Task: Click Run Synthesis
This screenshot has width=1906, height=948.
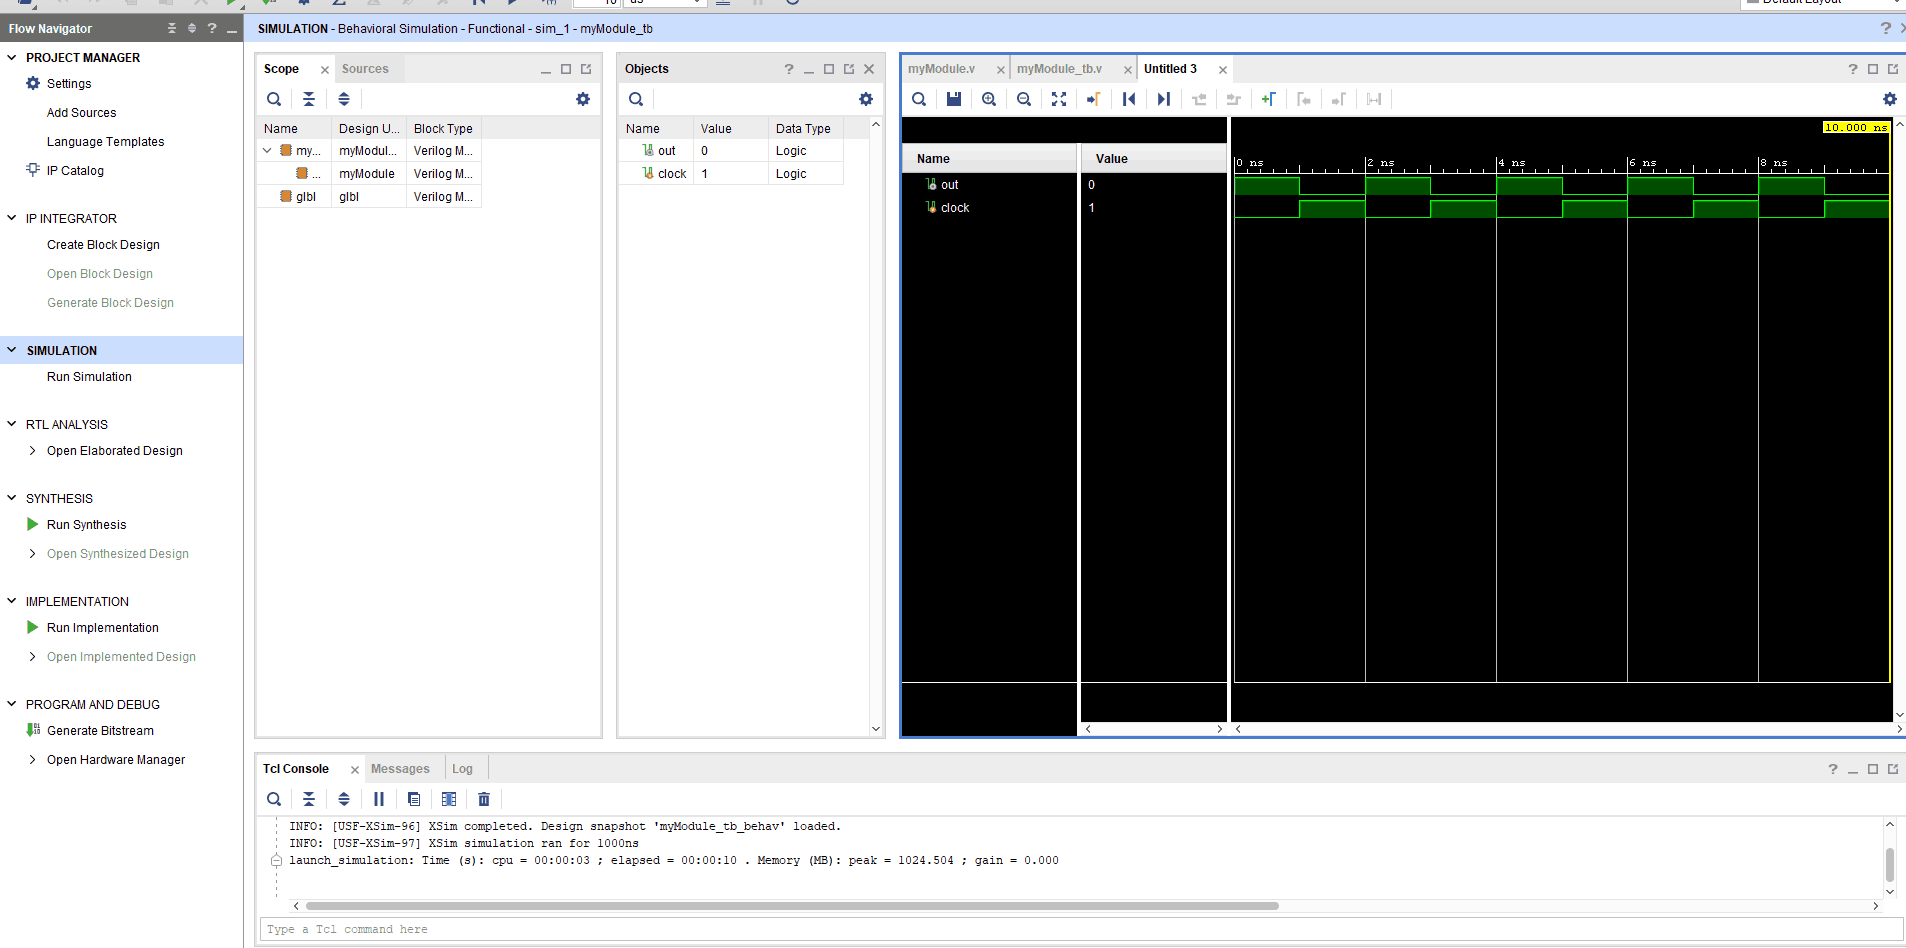Action: tap(86, 525)
